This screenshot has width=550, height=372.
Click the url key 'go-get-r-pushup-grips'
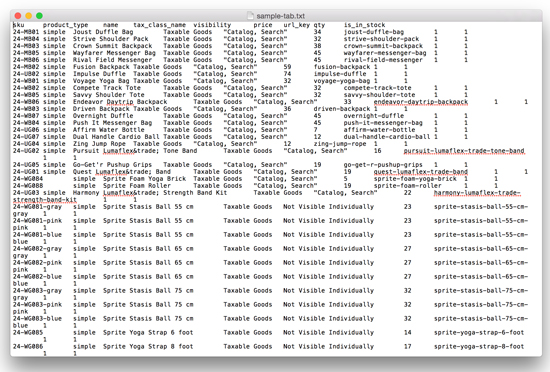(383, 165)
